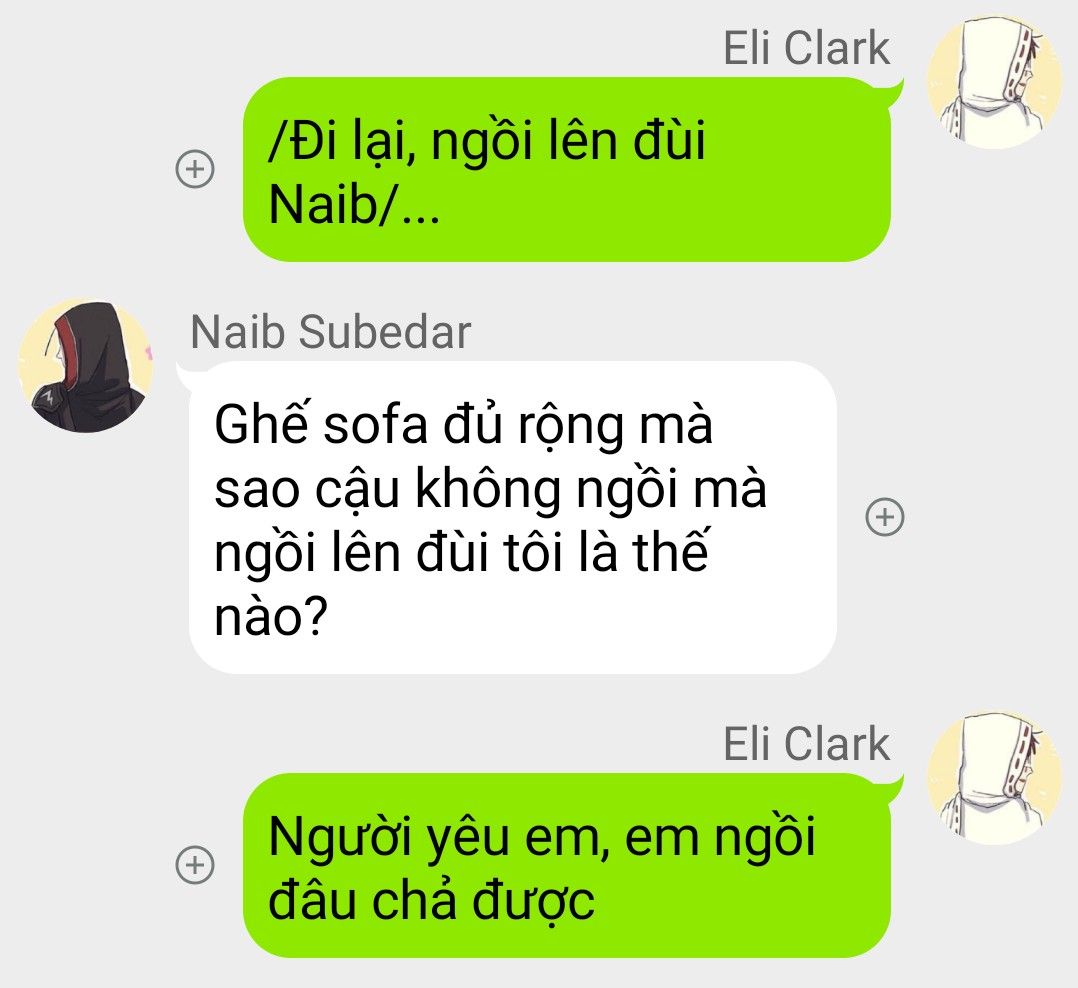1078x988 pixels.
Task: Tap the plus icon beside Eli's first message
Action: (195, 169)
